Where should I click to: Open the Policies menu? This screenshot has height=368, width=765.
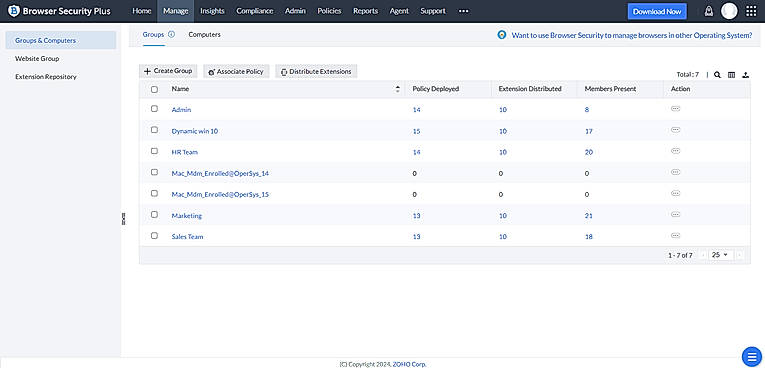pos(329,11)
